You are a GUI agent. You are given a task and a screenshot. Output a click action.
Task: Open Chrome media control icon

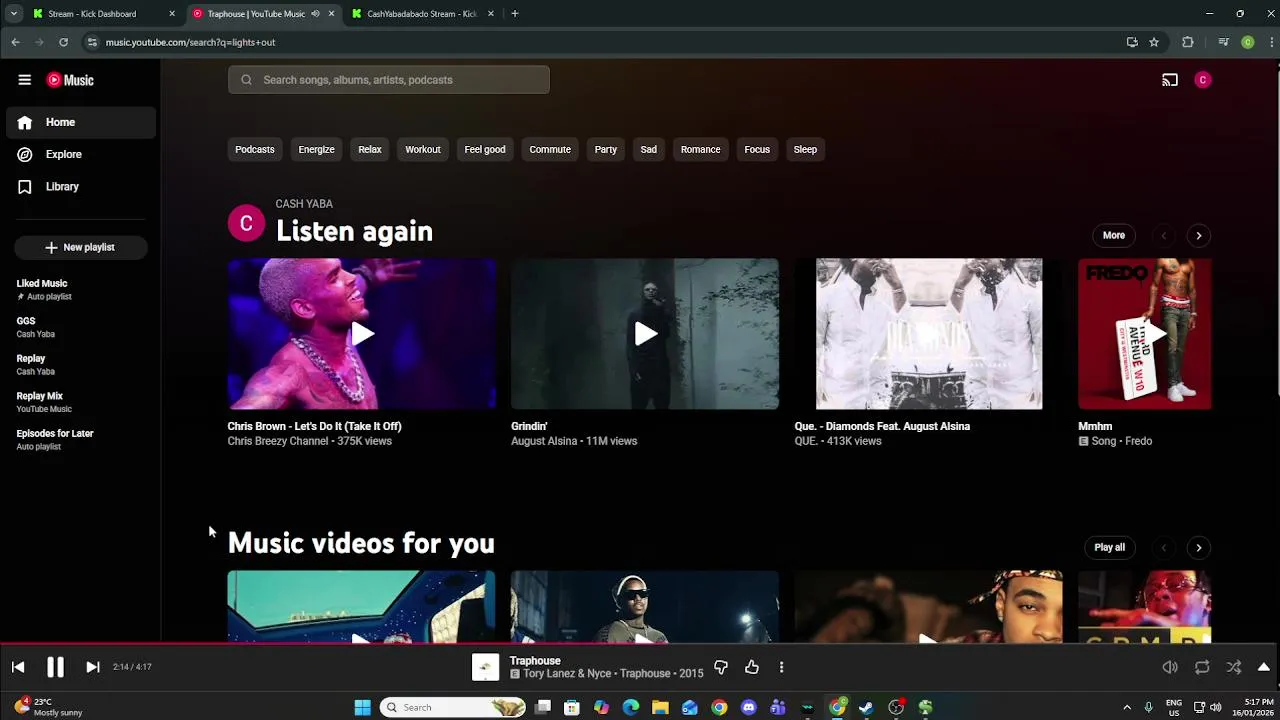pos(1223,42)
